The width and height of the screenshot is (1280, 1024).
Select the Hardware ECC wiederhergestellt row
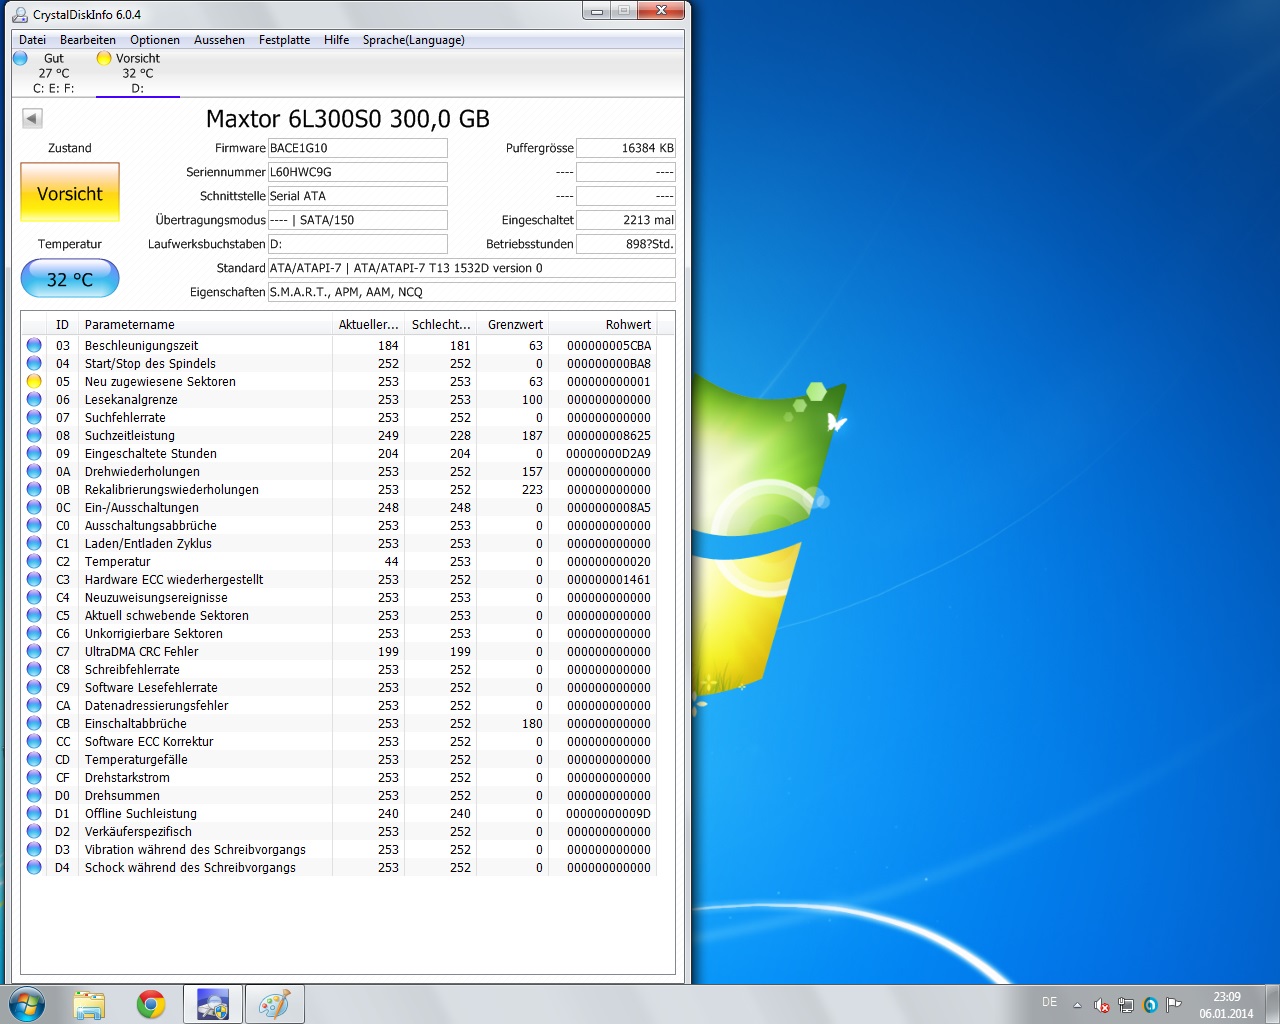click(340, 580)
